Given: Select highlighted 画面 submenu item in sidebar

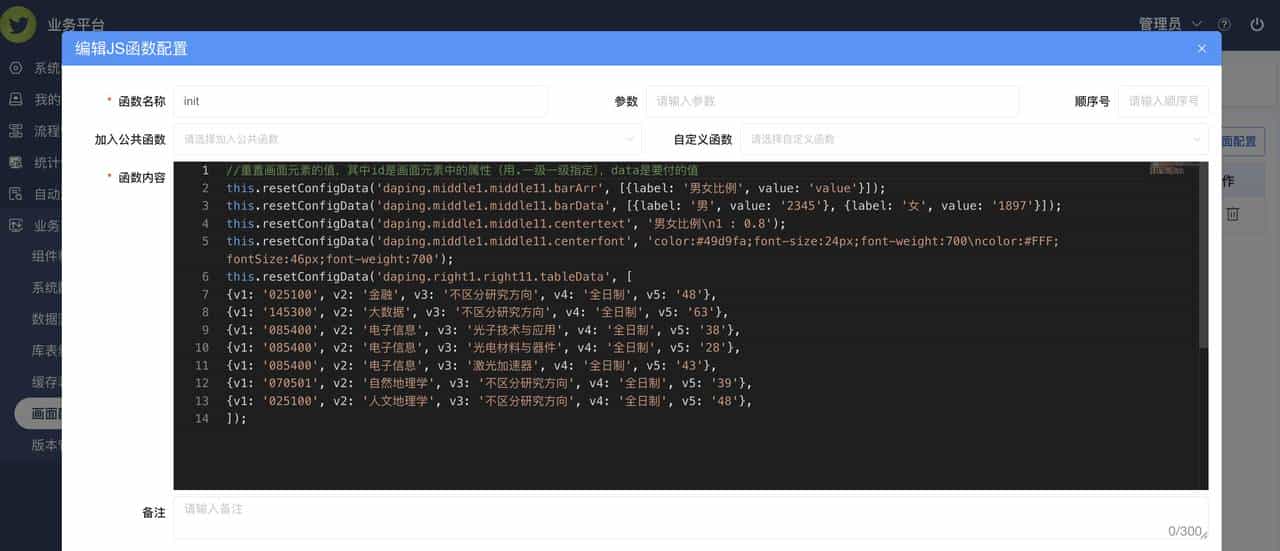Looking at the screenshot, I should (38, 413).
